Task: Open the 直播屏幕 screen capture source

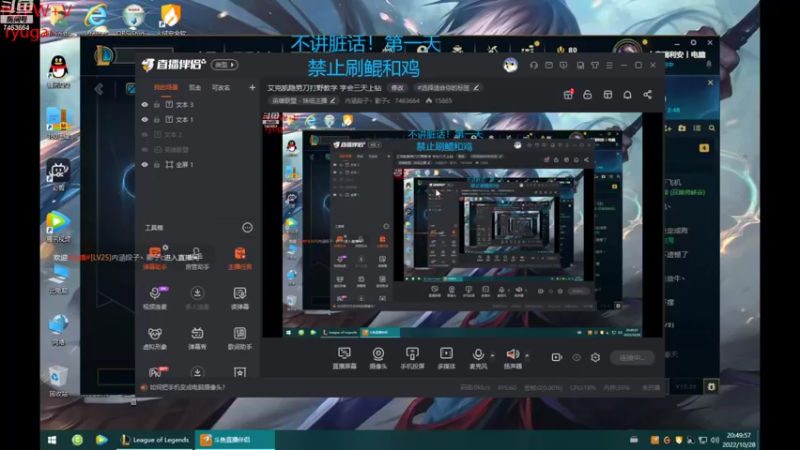Action: pos(344,358)
